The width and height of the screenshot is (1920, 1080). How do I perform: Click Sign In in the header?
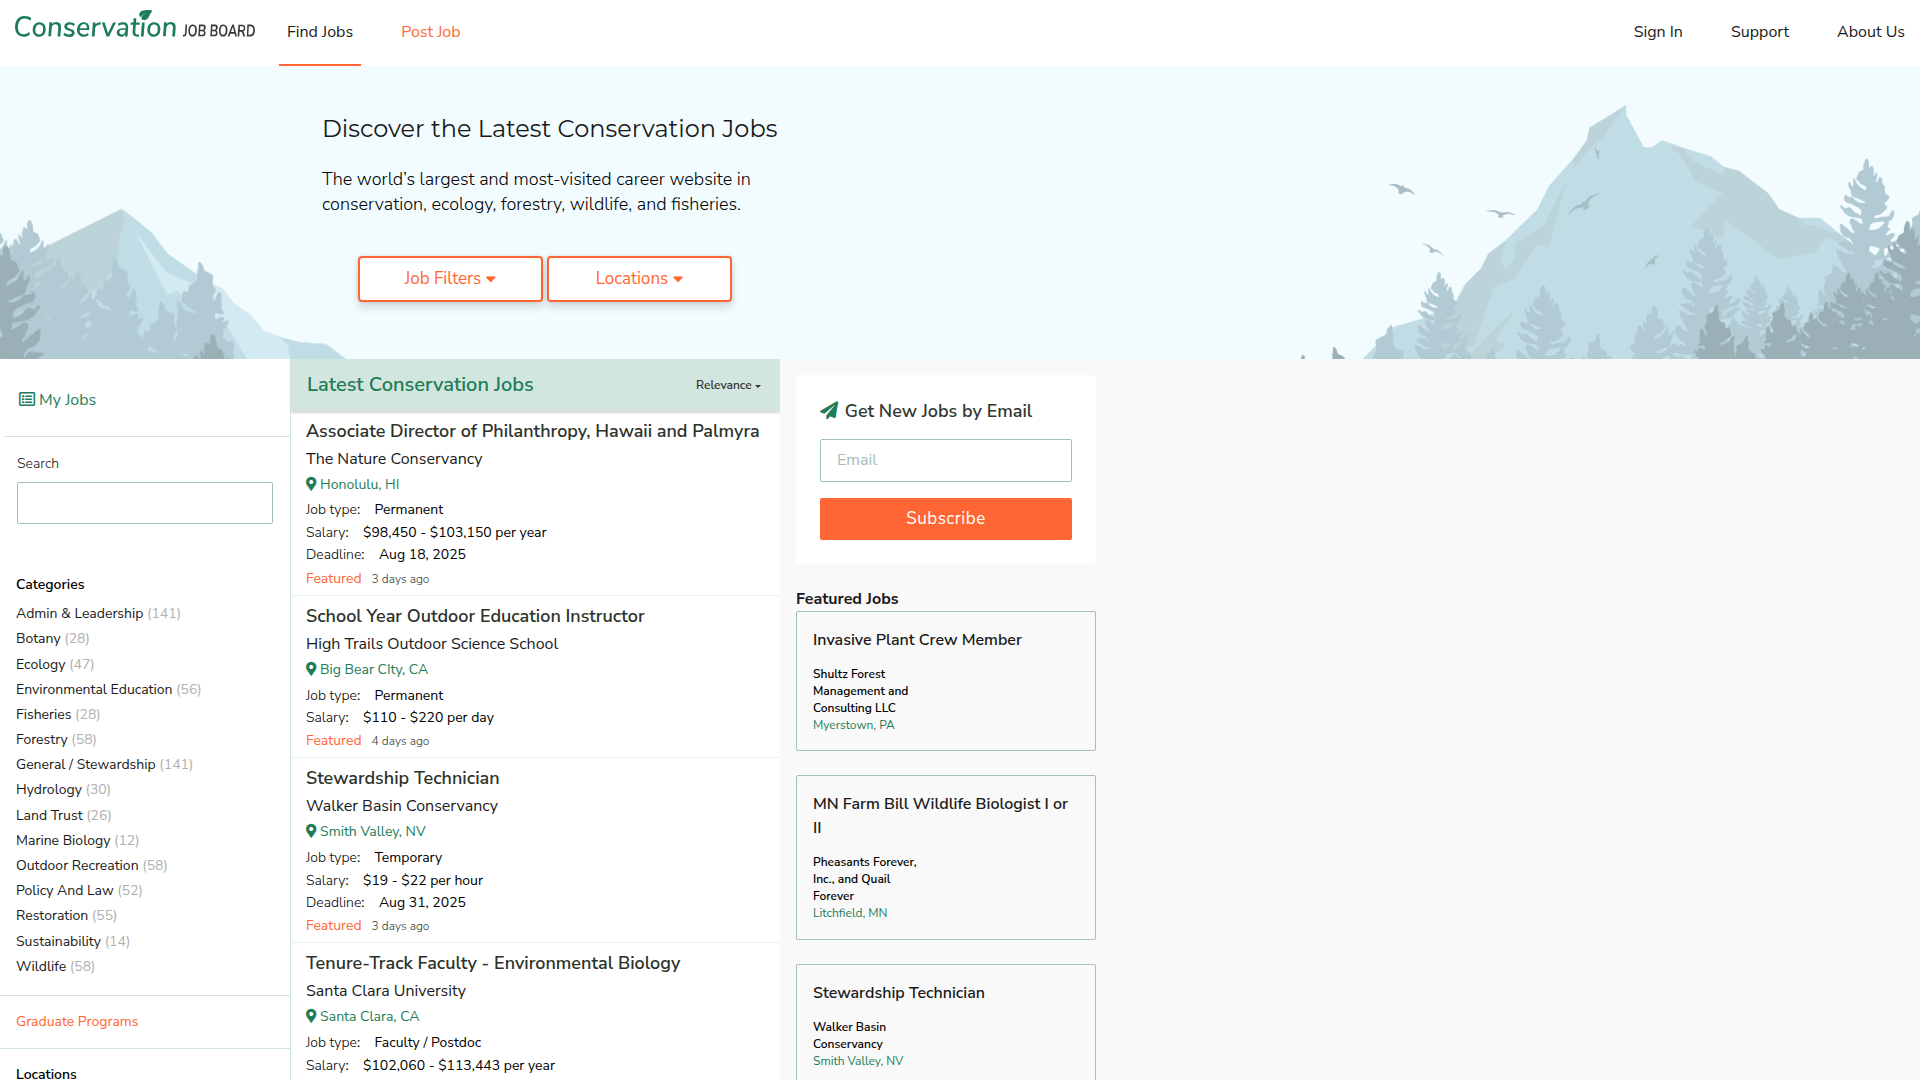coord(1658,32)
